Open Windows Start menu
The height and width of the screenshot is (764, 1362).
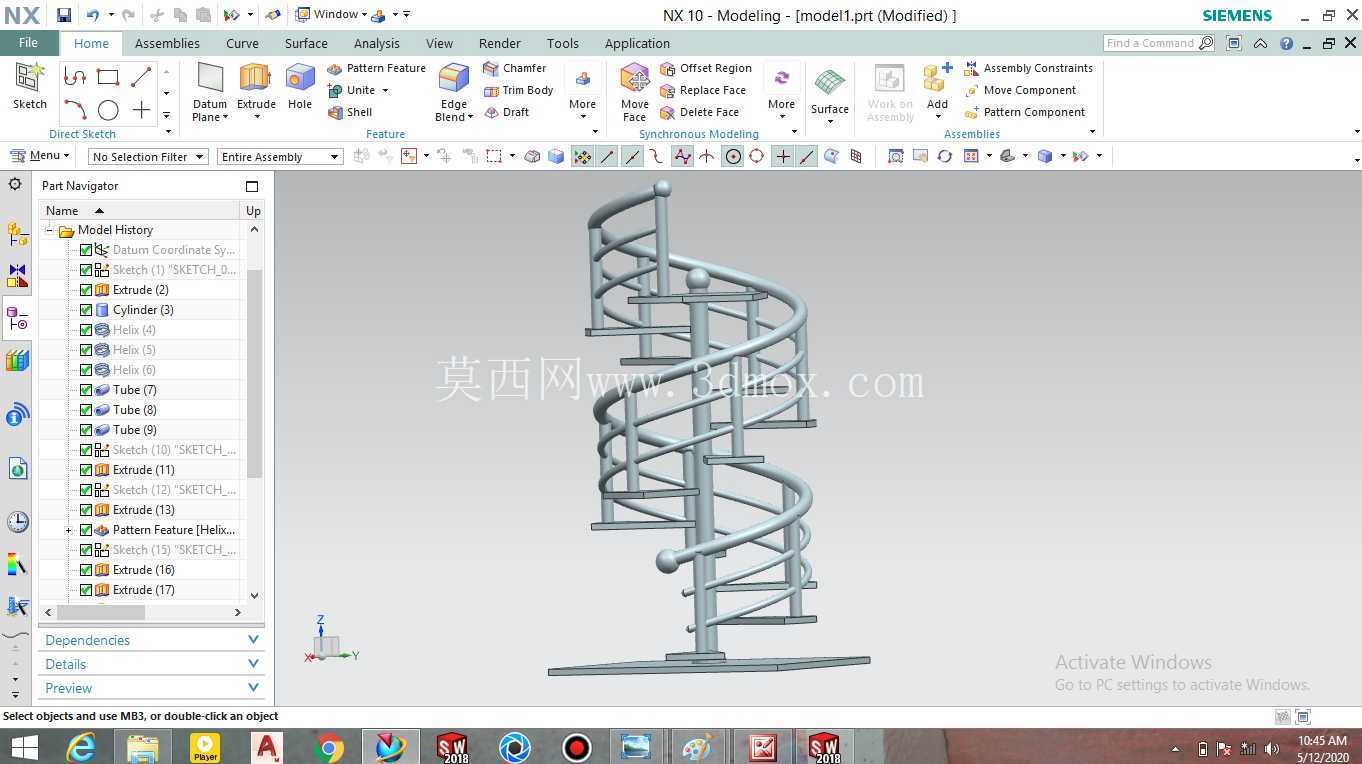point(24,747)
